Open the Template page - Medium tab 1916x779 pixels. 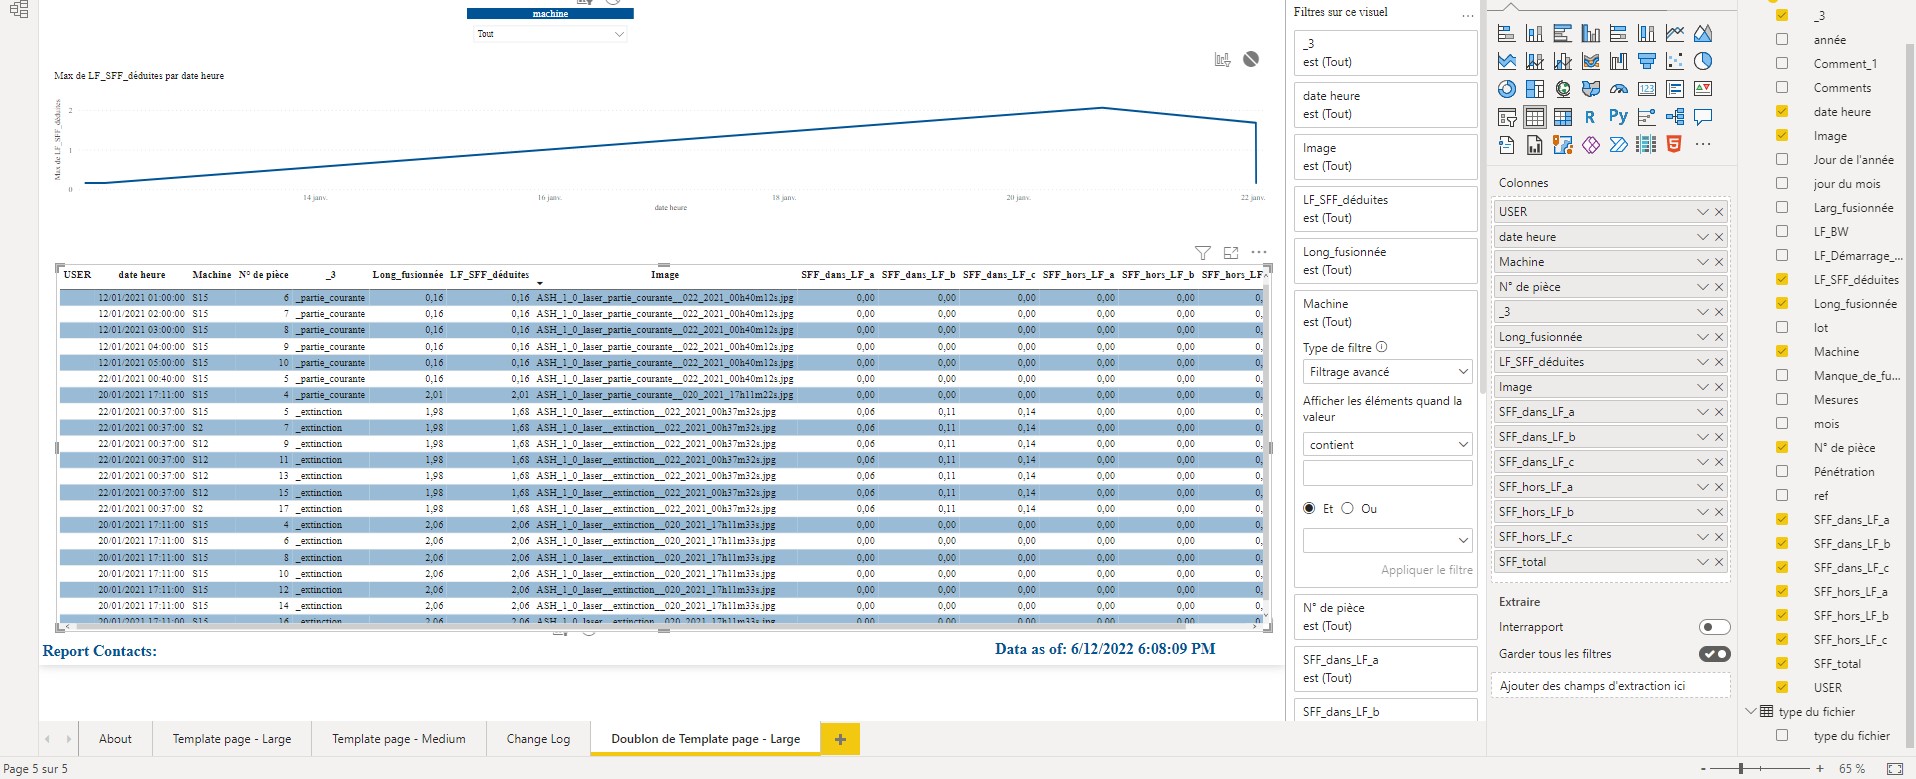coord(399,739)
